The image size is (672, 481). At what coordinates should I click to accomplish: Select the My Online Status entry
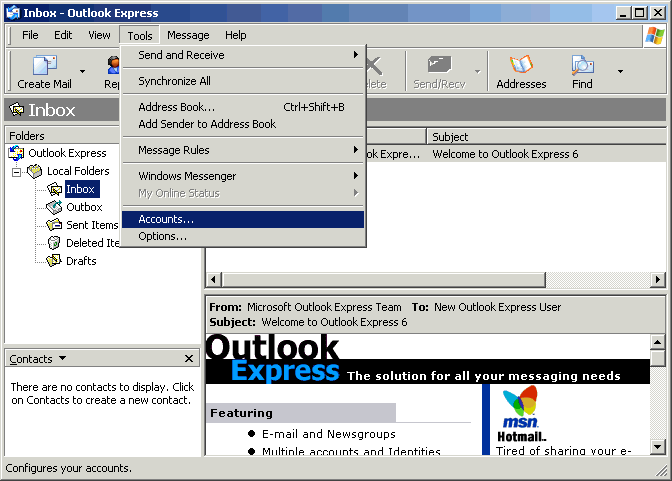tap(243, 193)
